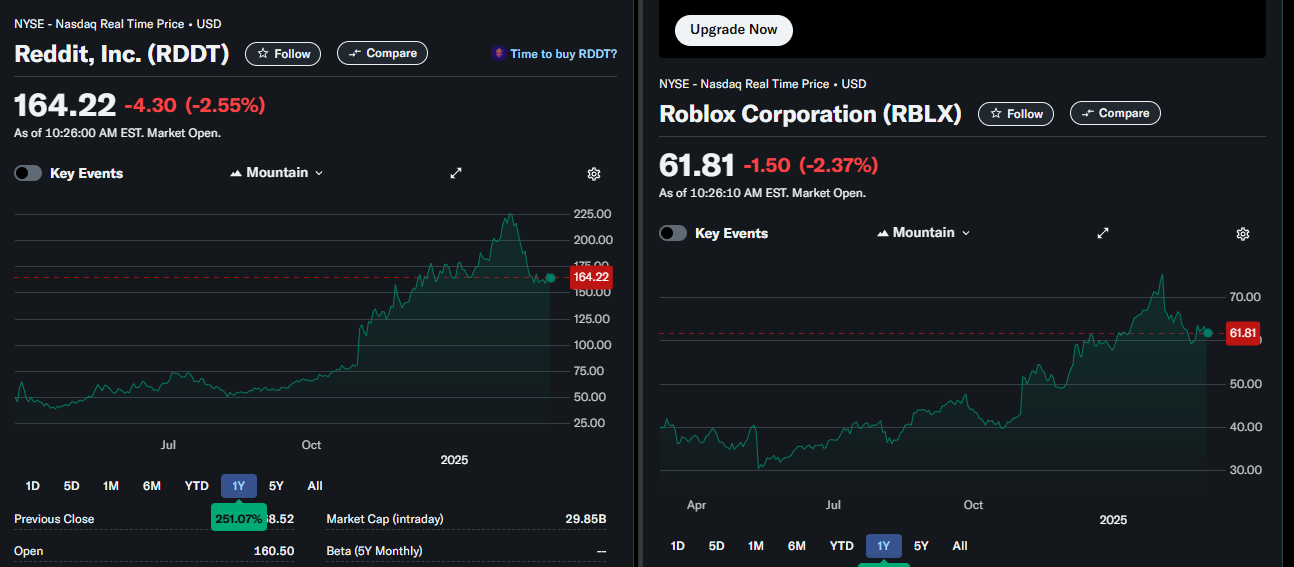Select the 6M range on the Roblox chart
1294x567 pixels.
click(x=796, y=546)
